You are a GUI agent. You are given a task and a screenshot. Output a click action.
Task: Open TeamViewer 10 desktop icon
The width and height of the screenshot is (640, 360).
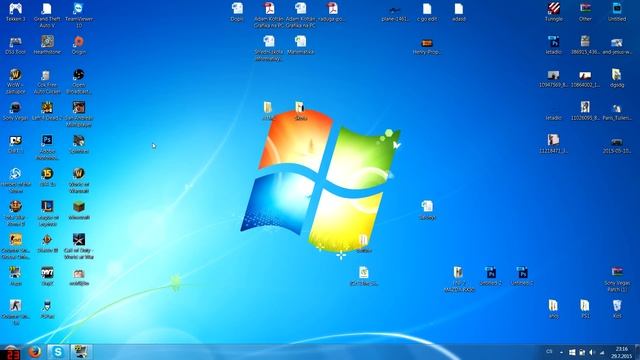[79, 15]
